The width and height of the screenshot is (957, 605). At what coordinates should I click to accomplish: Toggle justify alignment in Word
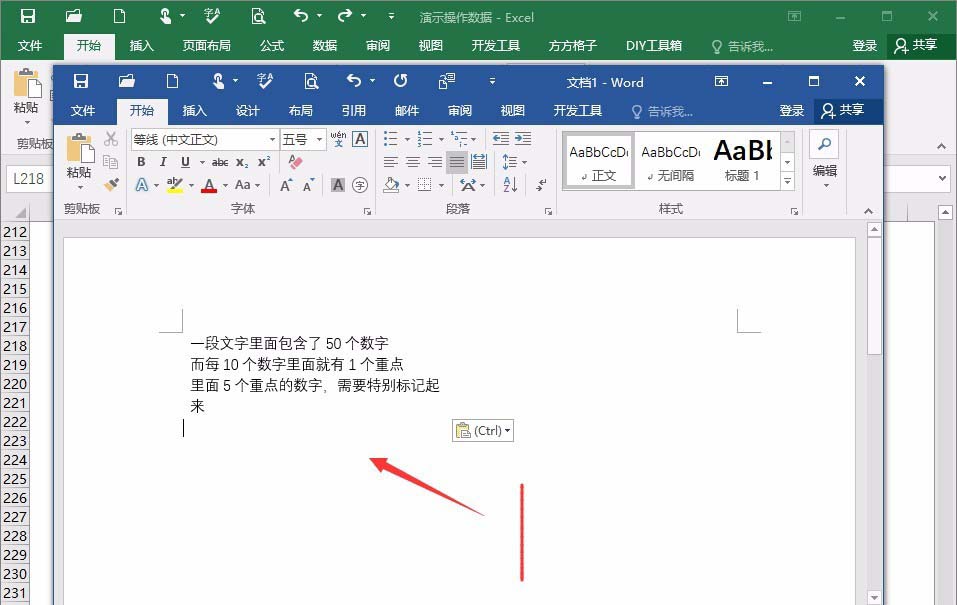coord(457,162)
